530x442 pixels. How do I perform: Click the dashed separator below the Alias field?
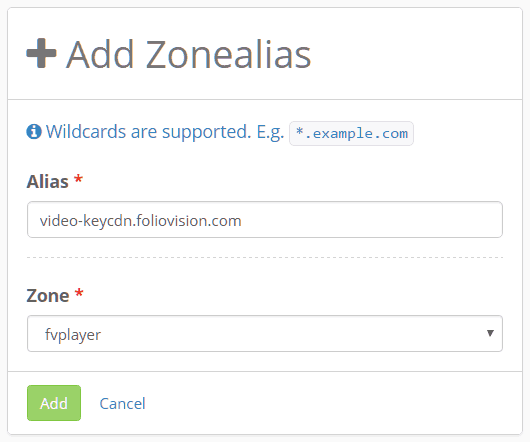pos(265,257)
